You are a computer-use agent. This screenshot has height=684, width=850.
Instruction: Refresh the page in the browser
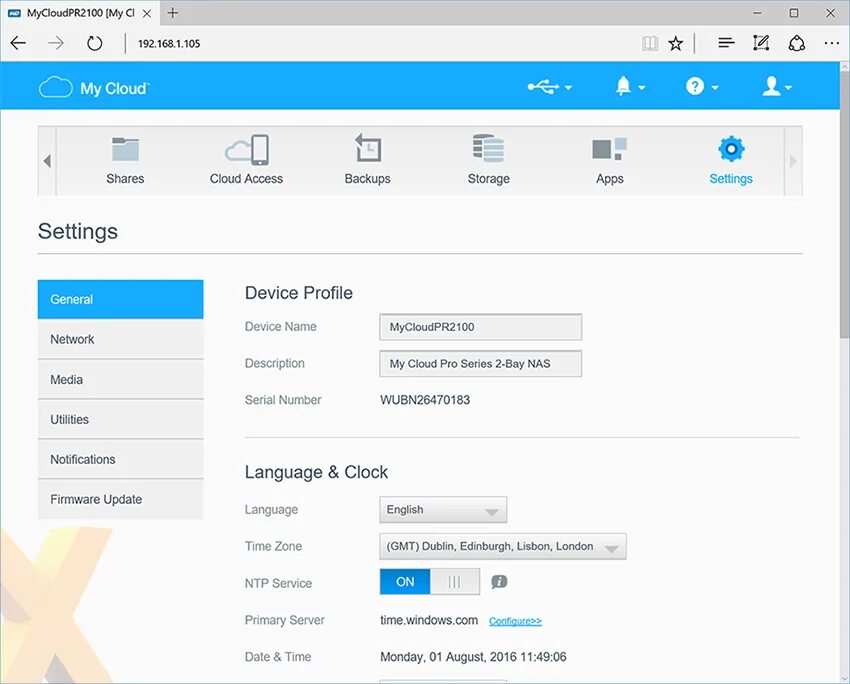[94, 43]
